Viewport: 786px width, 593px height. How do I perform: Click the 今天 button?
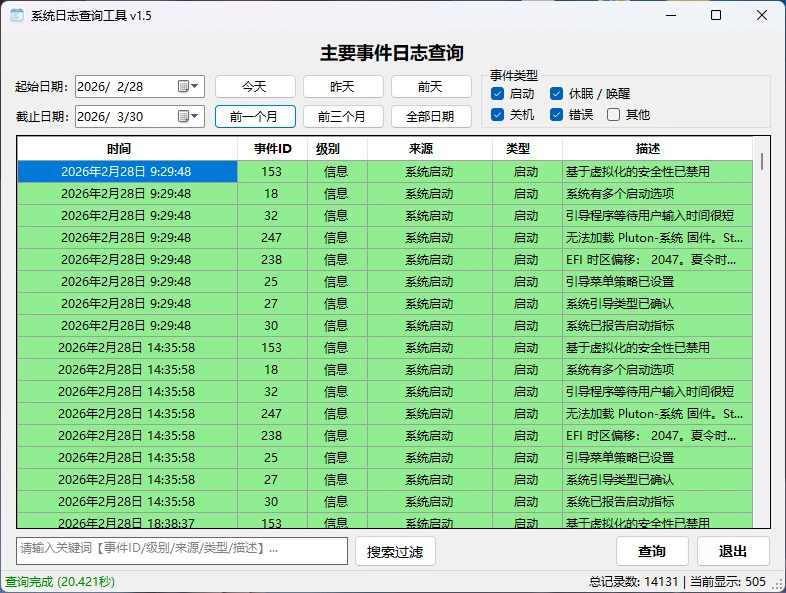click(x=255, y=86)
